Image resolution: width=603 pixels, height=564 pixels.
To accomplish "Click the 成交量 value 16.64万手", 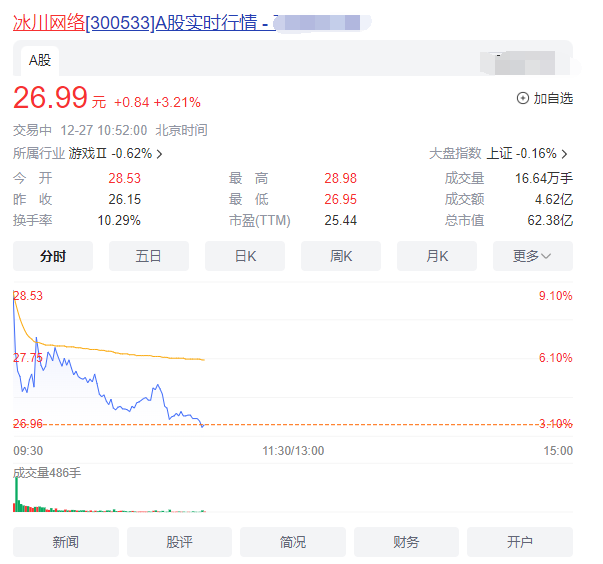I will (x=544, y=178).
